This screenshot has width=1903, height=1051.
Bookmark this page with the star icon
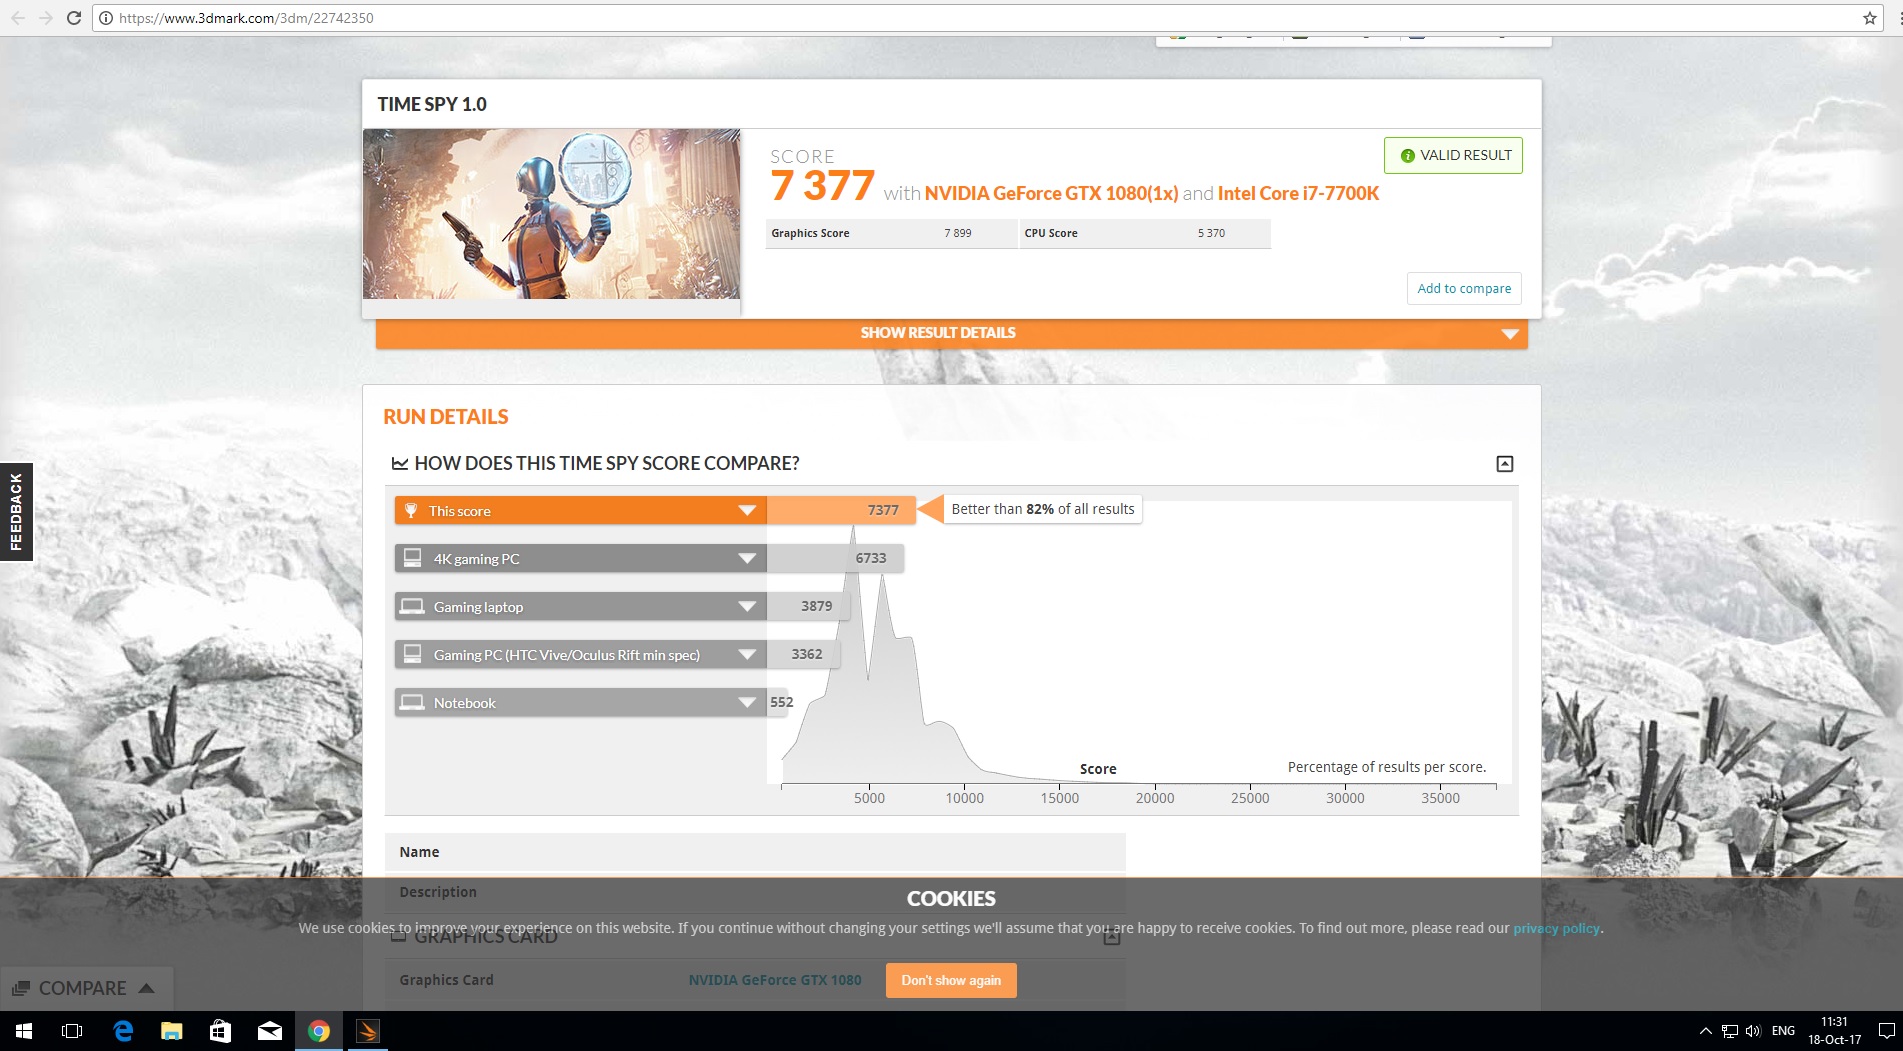[x=1870, y=18]
